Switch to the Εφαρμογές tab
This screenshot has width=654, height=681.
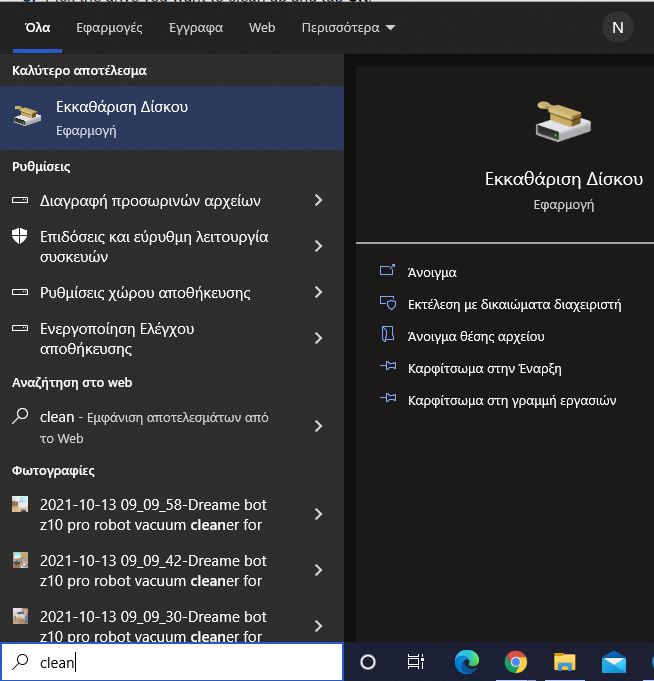coord(109,28)
